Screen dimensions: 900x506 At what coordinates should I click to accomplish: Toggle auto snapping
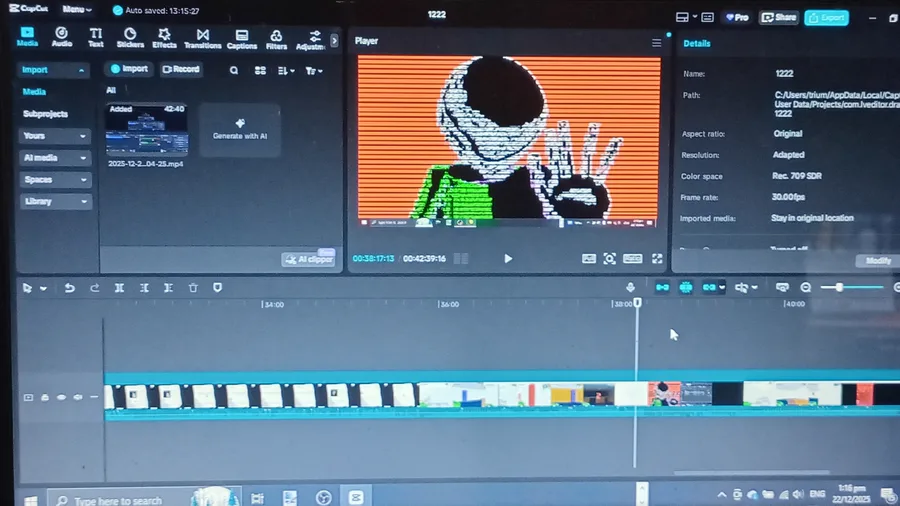click(x=686, y=287)
